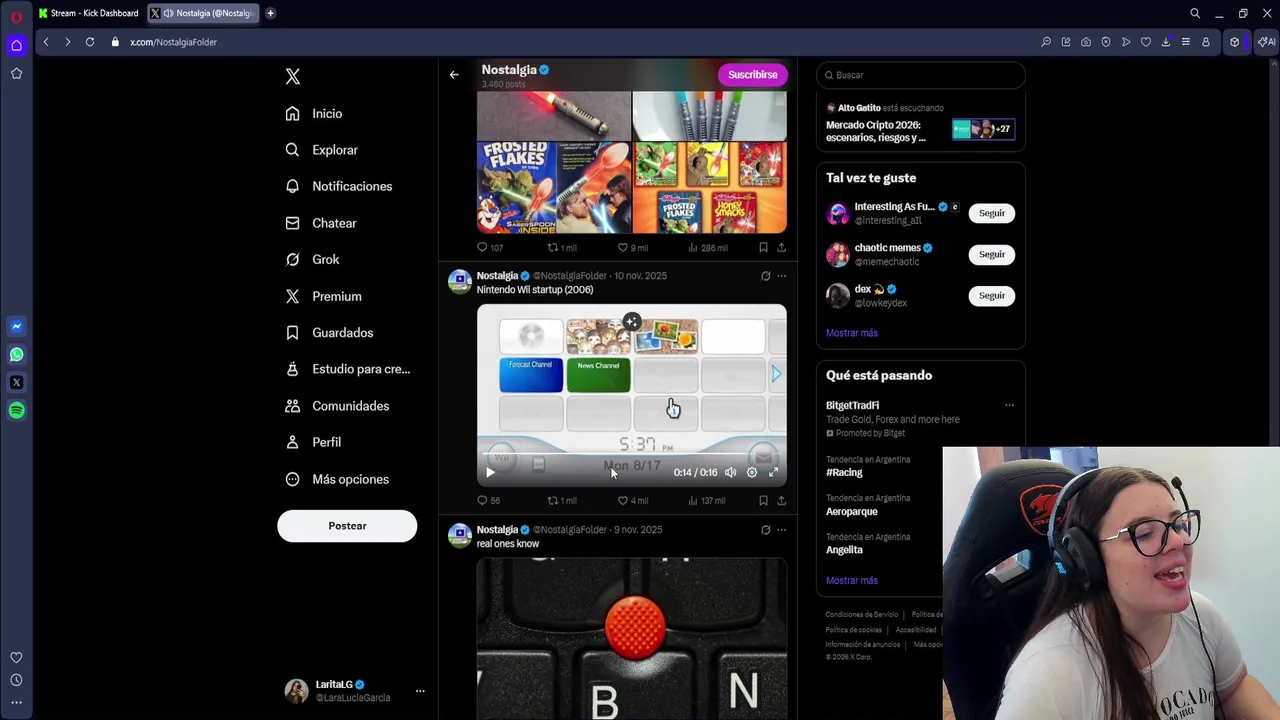Open the Frosted Flakes cereal box image
Image resolution: width=1280 pixels, height=720 pixels.
point(553,187)
